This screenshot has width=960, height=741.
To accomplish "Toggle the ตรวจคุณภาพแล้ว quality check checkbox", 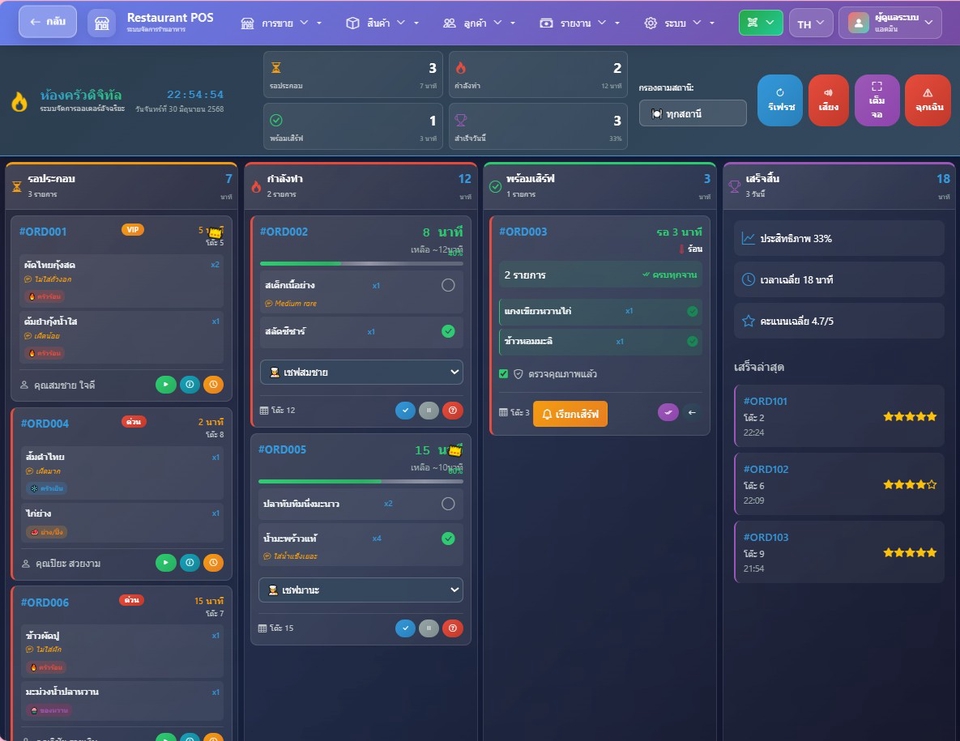I will [504, 374].
